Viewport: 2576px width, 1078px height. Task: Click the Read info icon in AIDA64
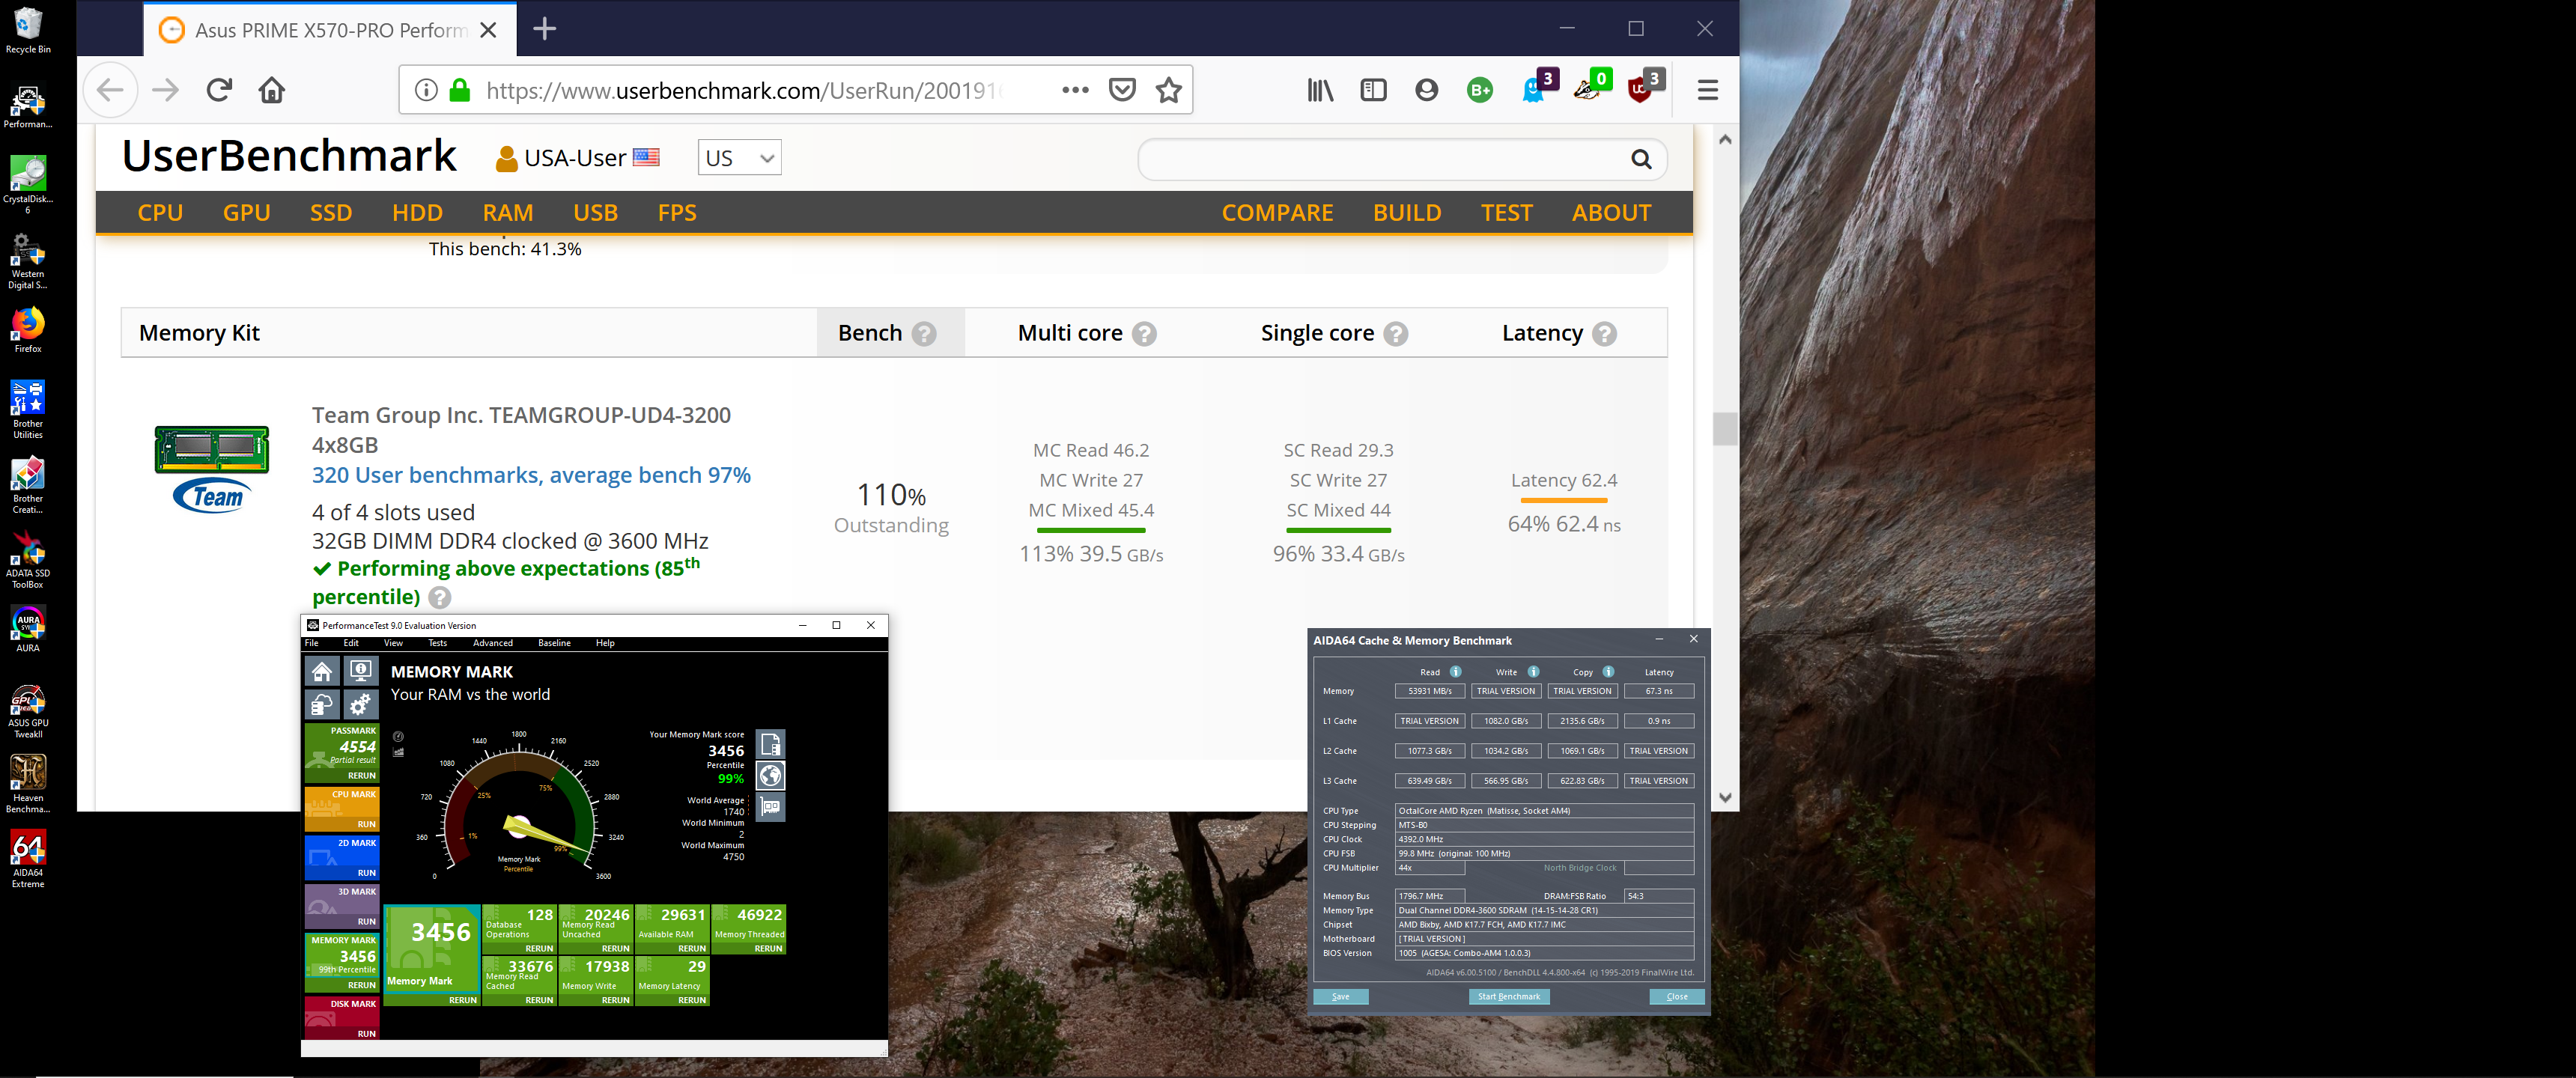pos(1456,672)
